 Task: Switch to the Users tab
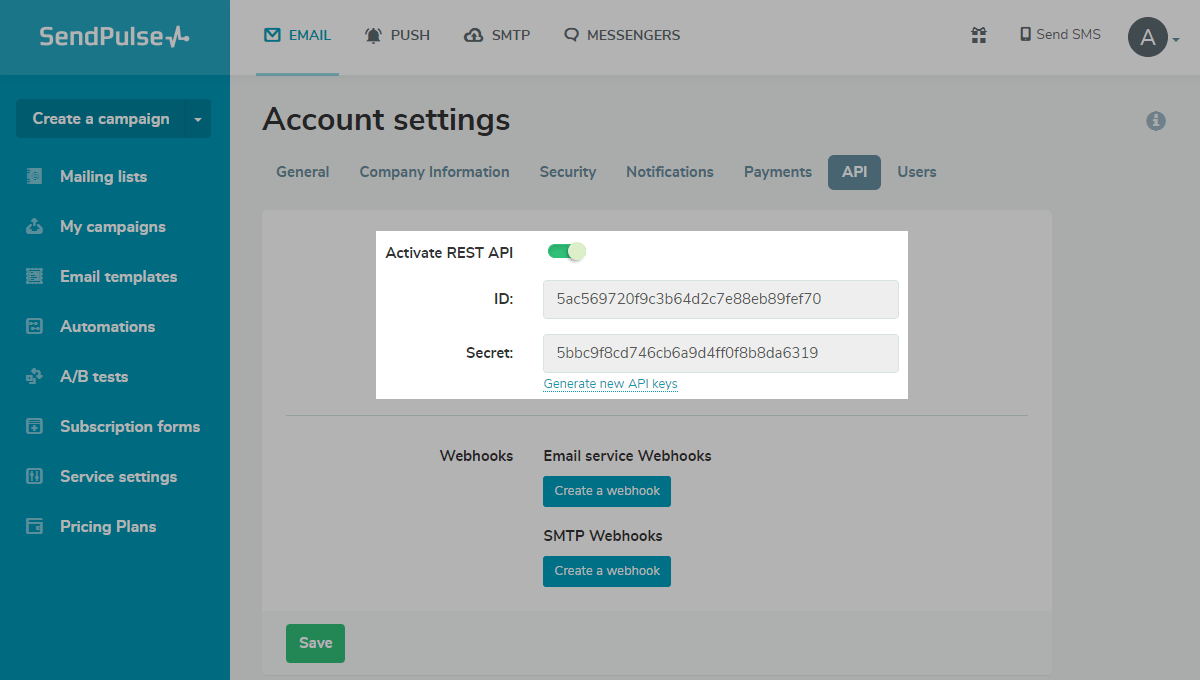[917, 172]
